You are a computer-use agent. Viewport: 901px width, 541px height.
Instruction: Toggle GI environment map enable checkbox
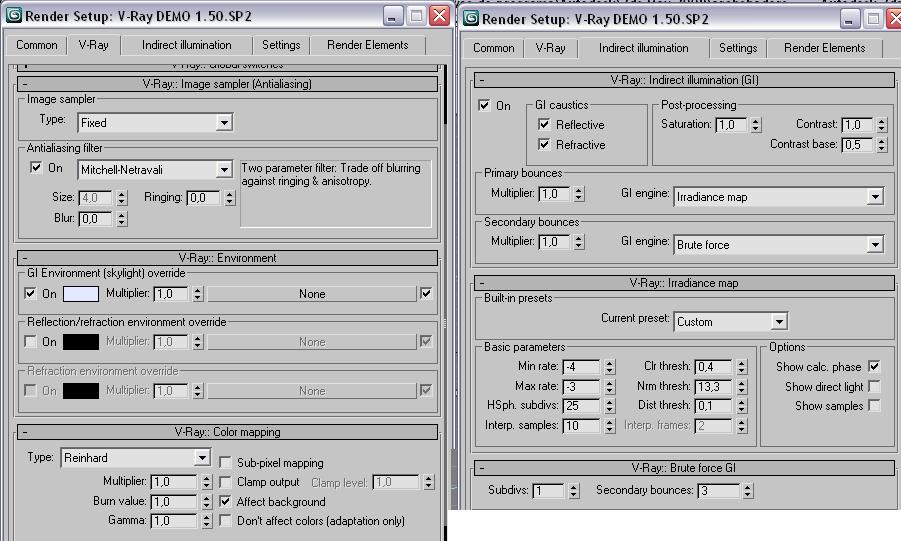click(426, 293)
